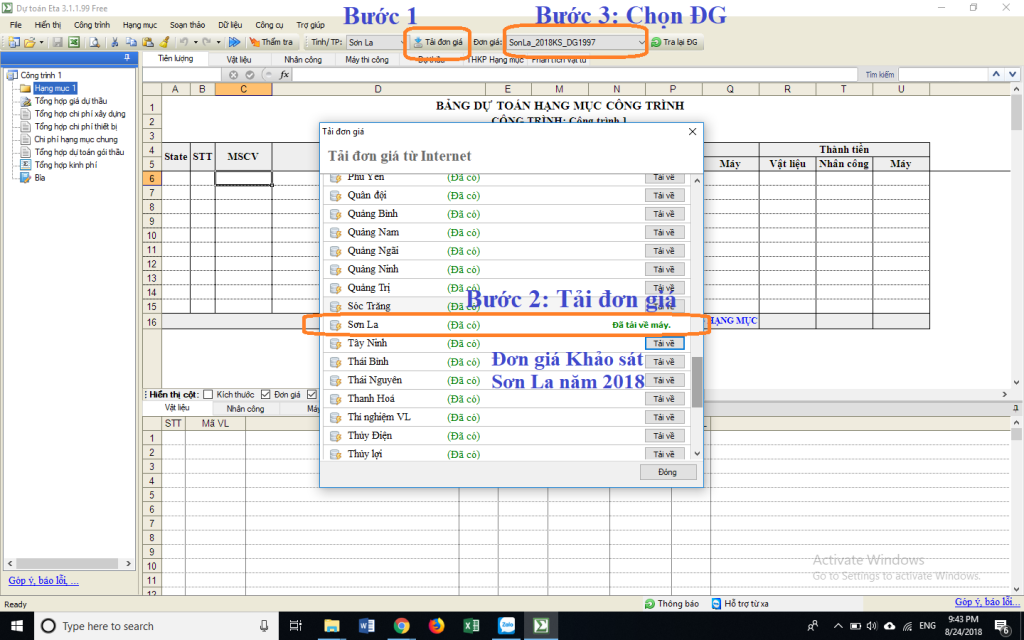Expand the Đơn giá SonLa_2018KS_DG1997 dropdown

click(640, 43)
